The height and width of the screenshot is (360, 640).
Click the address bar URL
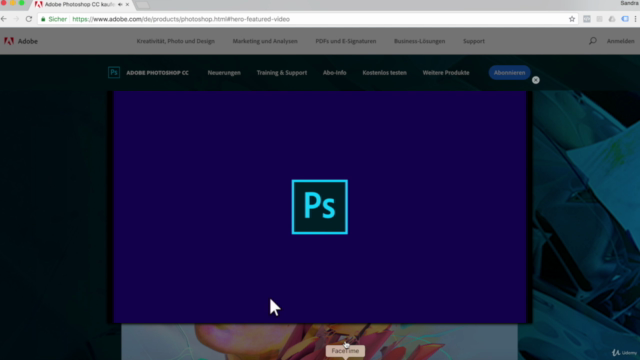(x=181, y=19)
